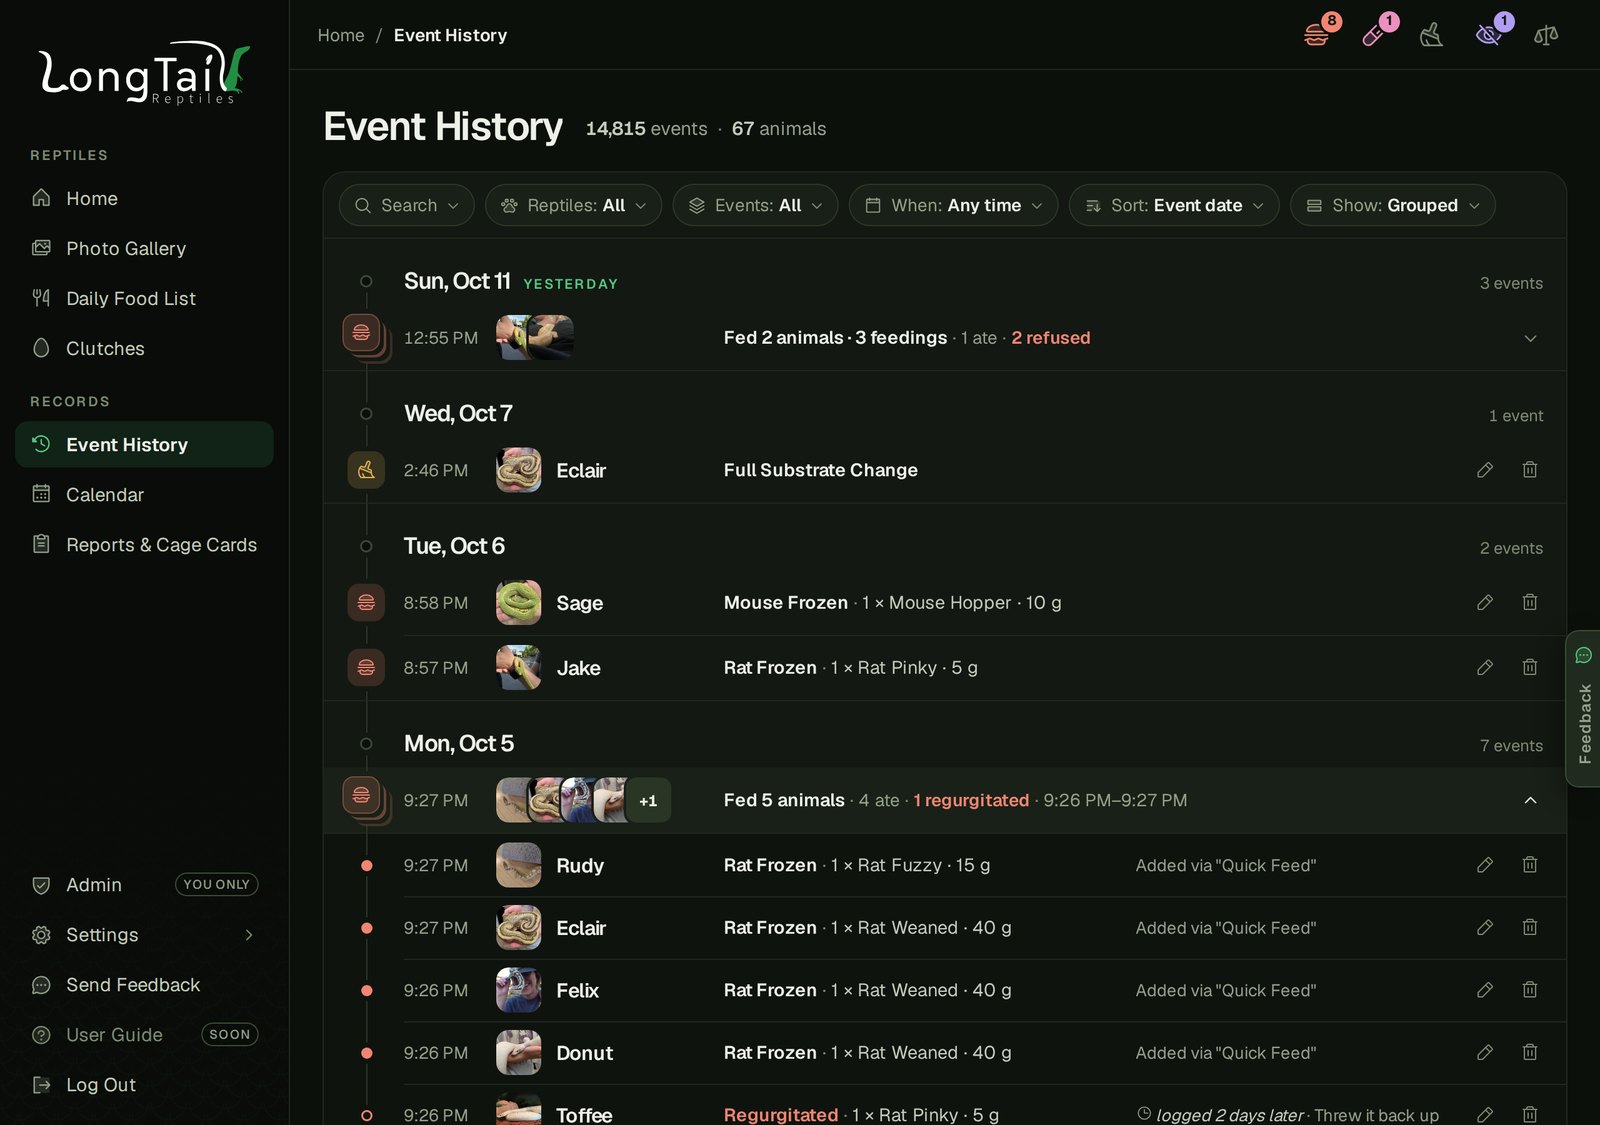The width and height of the screenshot is (1600, 1125).
Task: Open the Search dropdown filter
Action: [x=407, y=205]
